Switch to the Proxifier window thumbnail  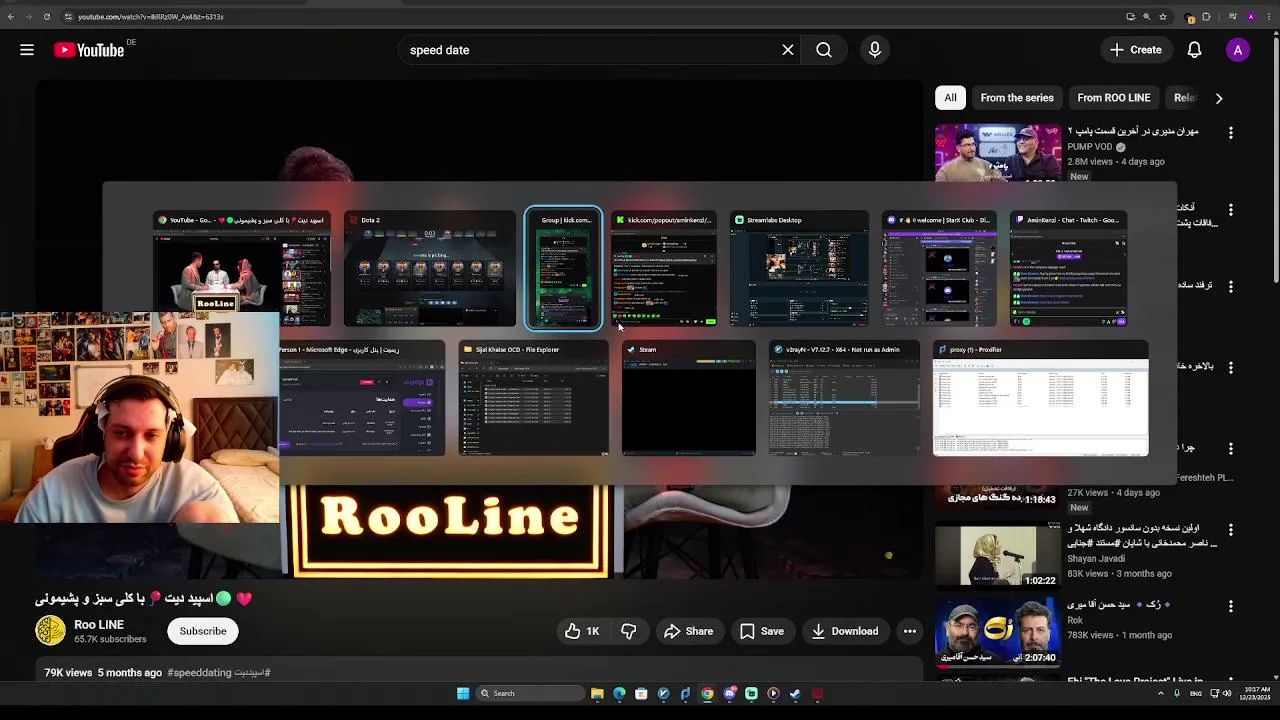[x=1041, y=398]
